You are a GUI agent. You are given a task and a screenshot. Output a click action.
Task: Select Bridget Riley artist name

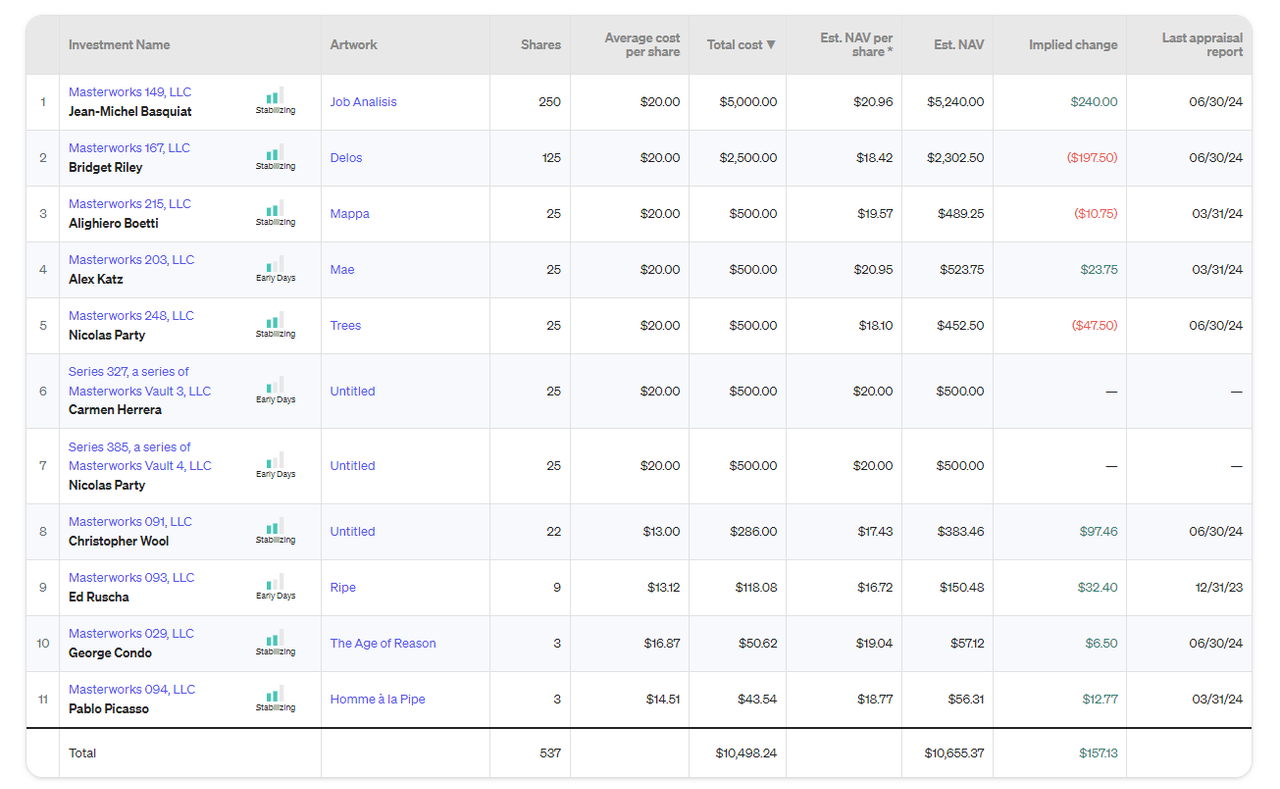click(x=106, y=168)
